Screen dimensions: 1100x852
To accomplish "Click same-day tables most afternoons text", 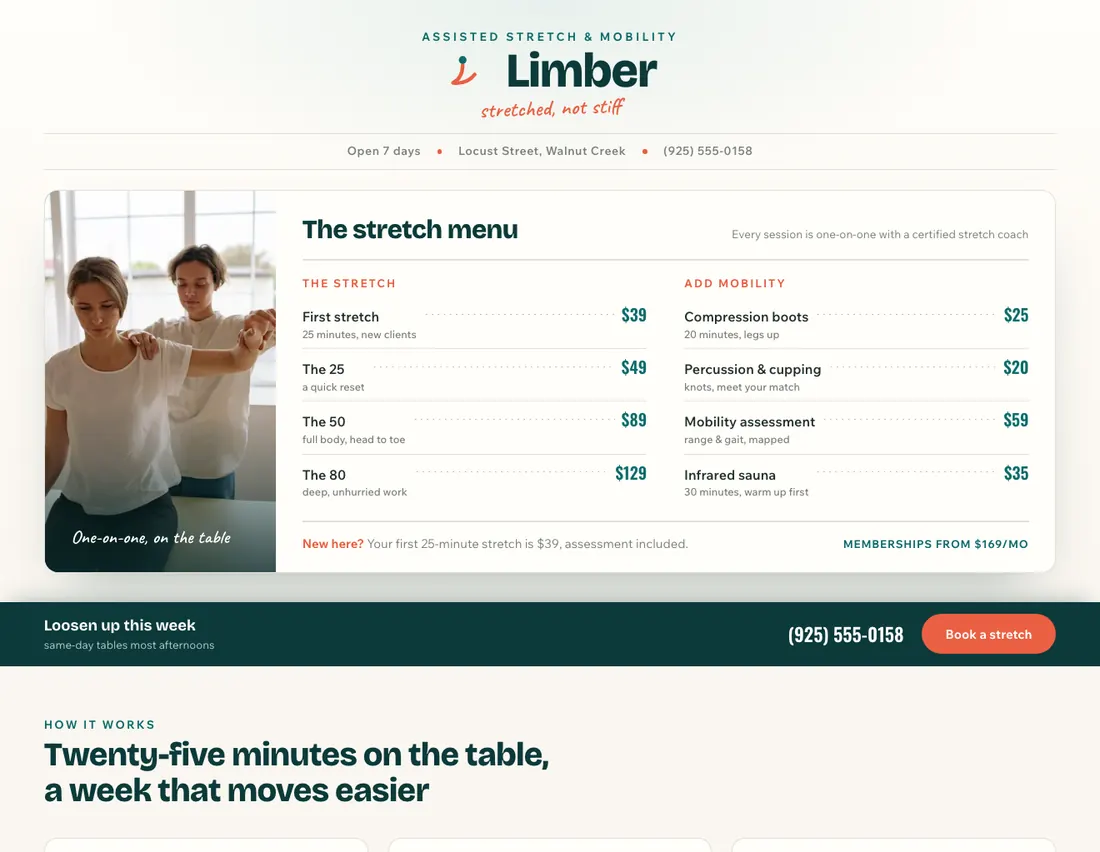I will point(129,645).
